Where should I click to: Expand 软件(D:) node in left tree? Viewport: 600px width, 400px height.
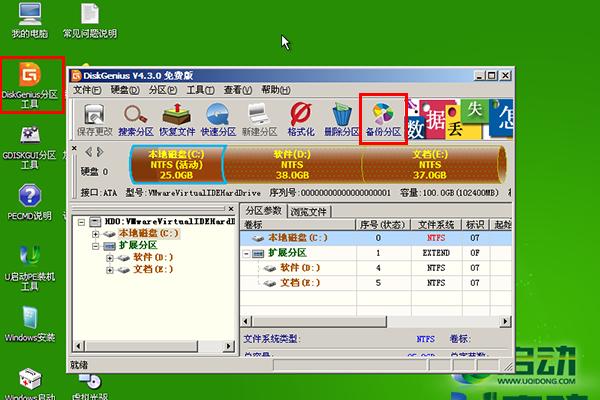[x=109, y=258]
